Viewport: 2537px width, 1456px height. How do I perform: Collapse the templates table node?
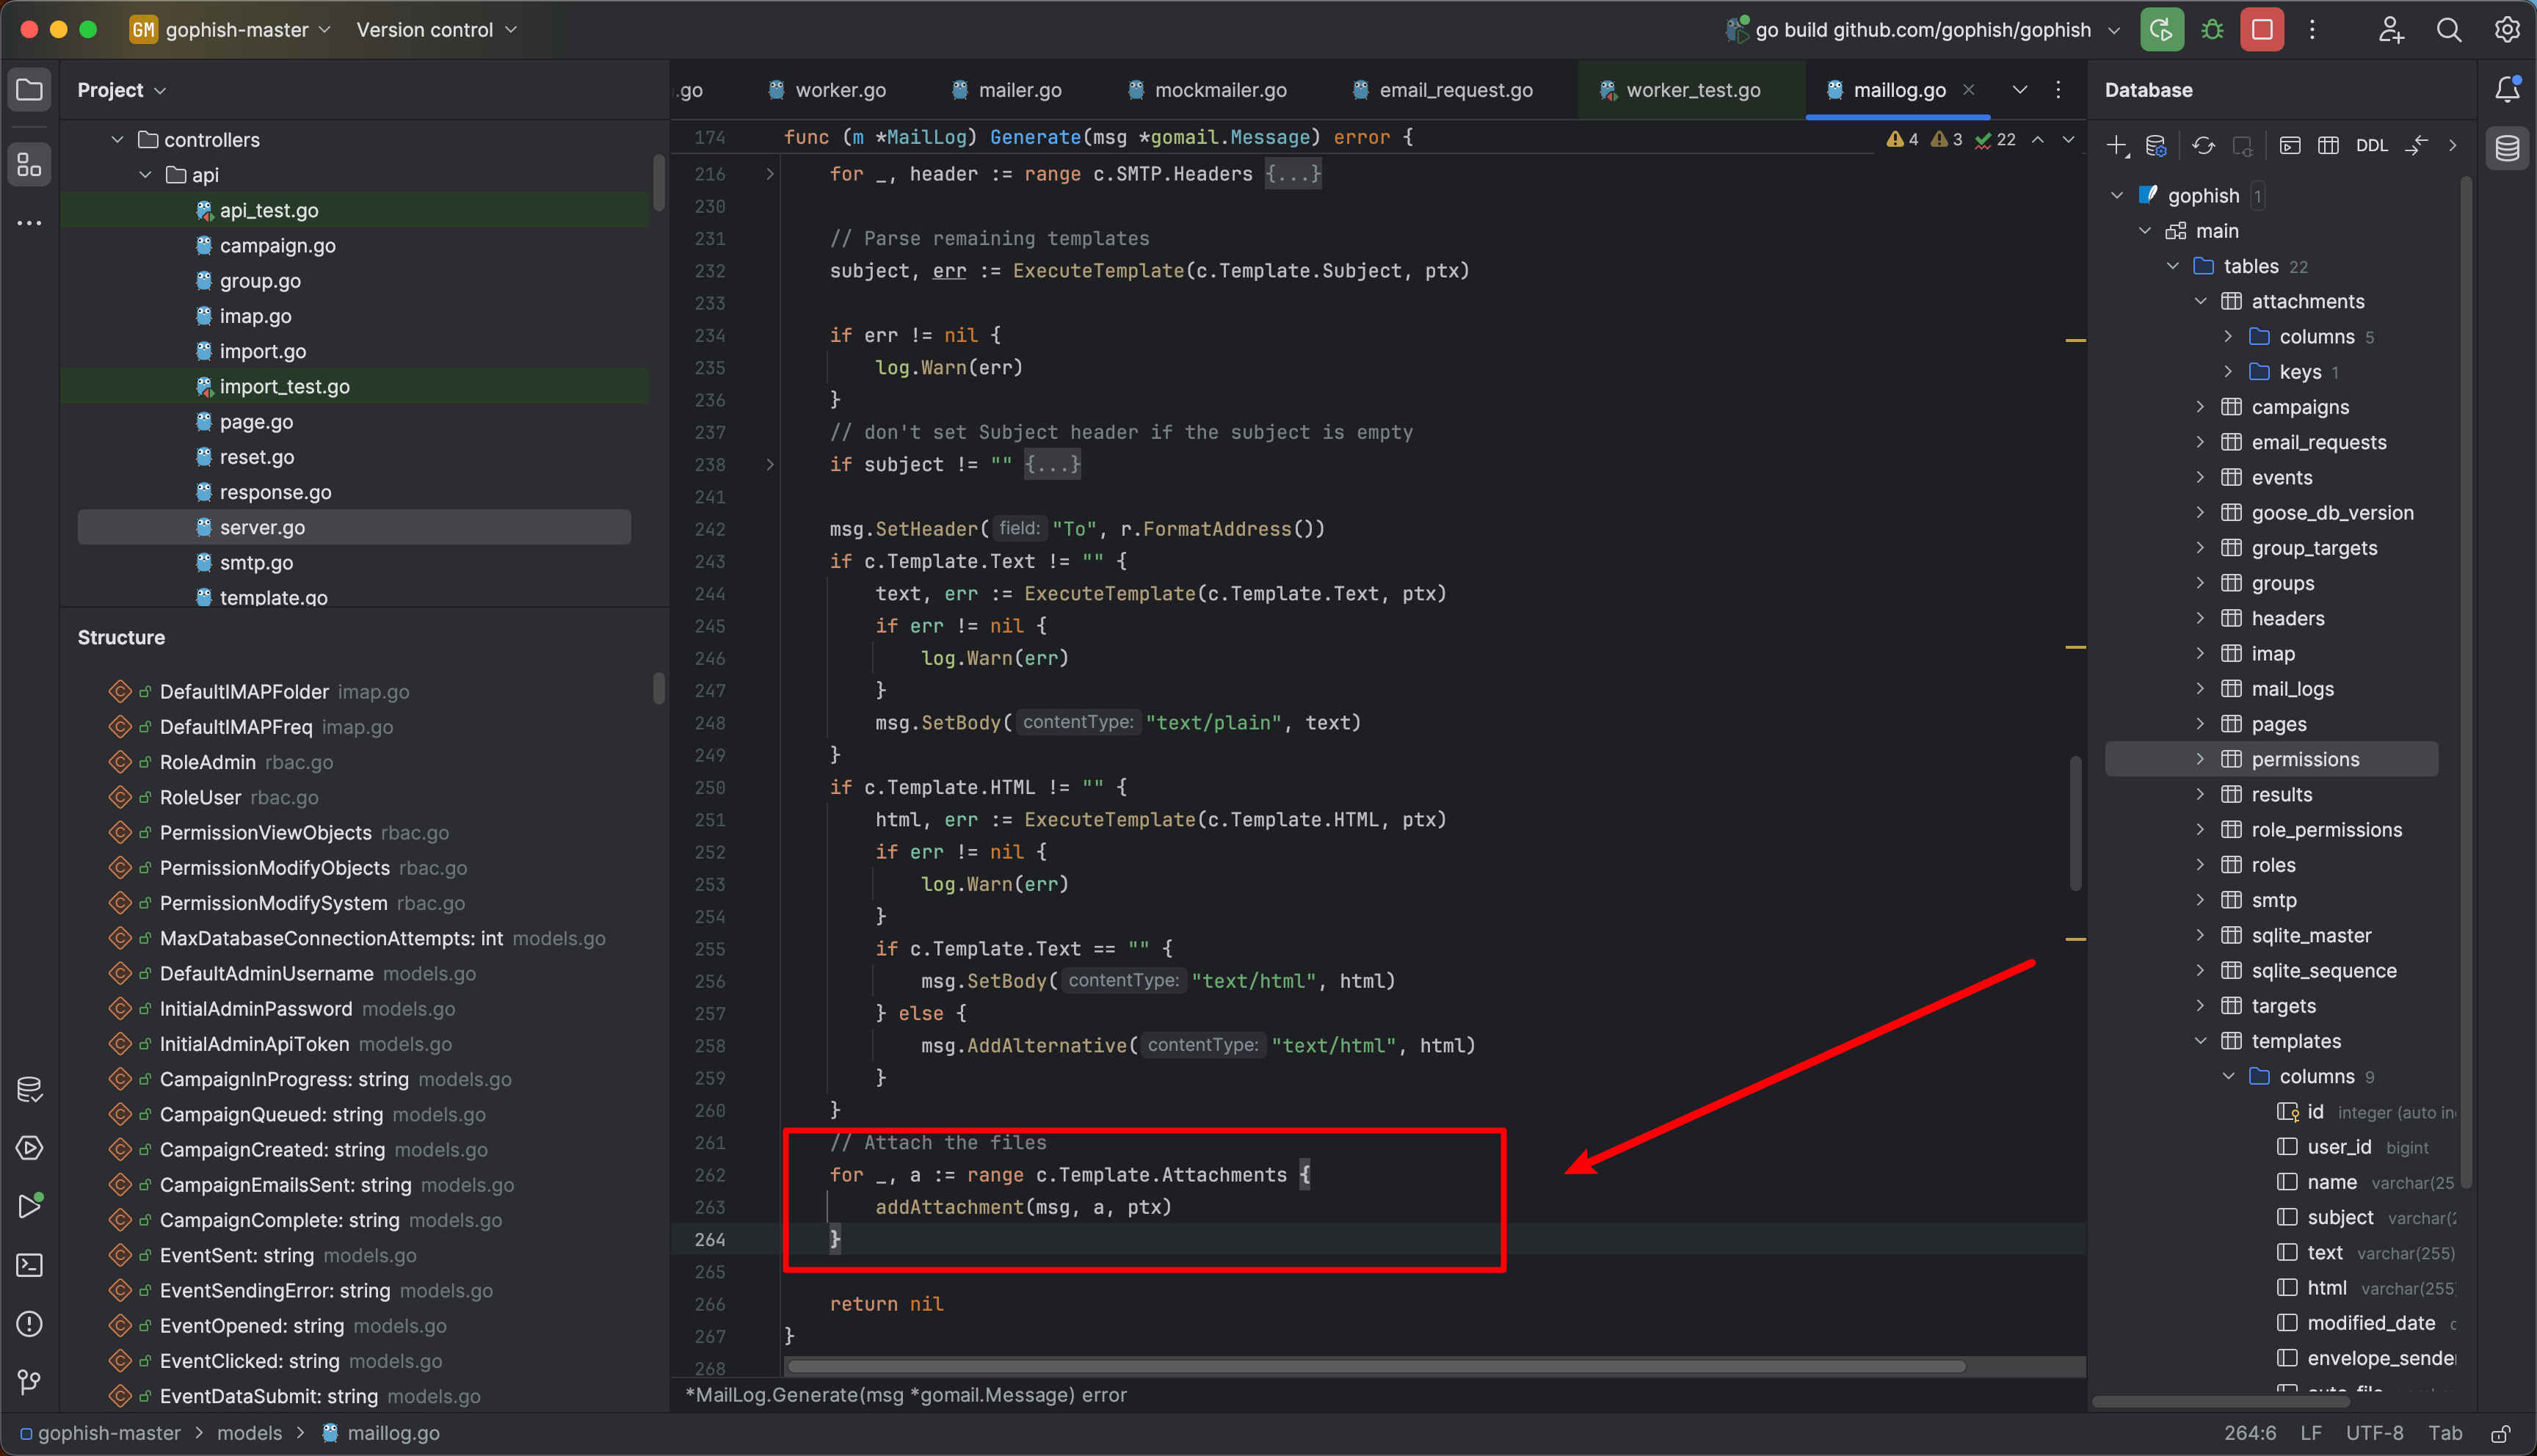click(2200, 1041)
